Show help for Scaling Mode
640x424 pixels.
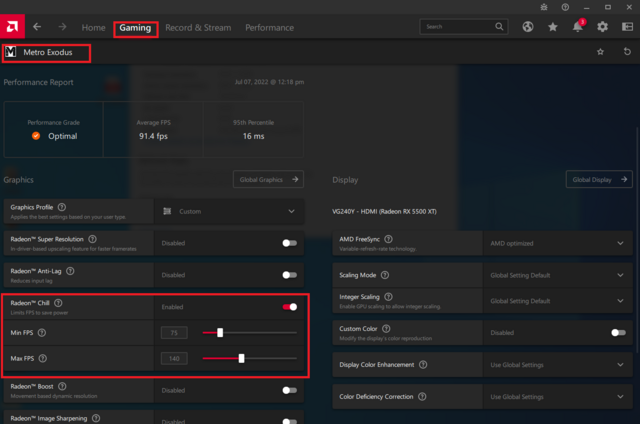tap(385, 275)
